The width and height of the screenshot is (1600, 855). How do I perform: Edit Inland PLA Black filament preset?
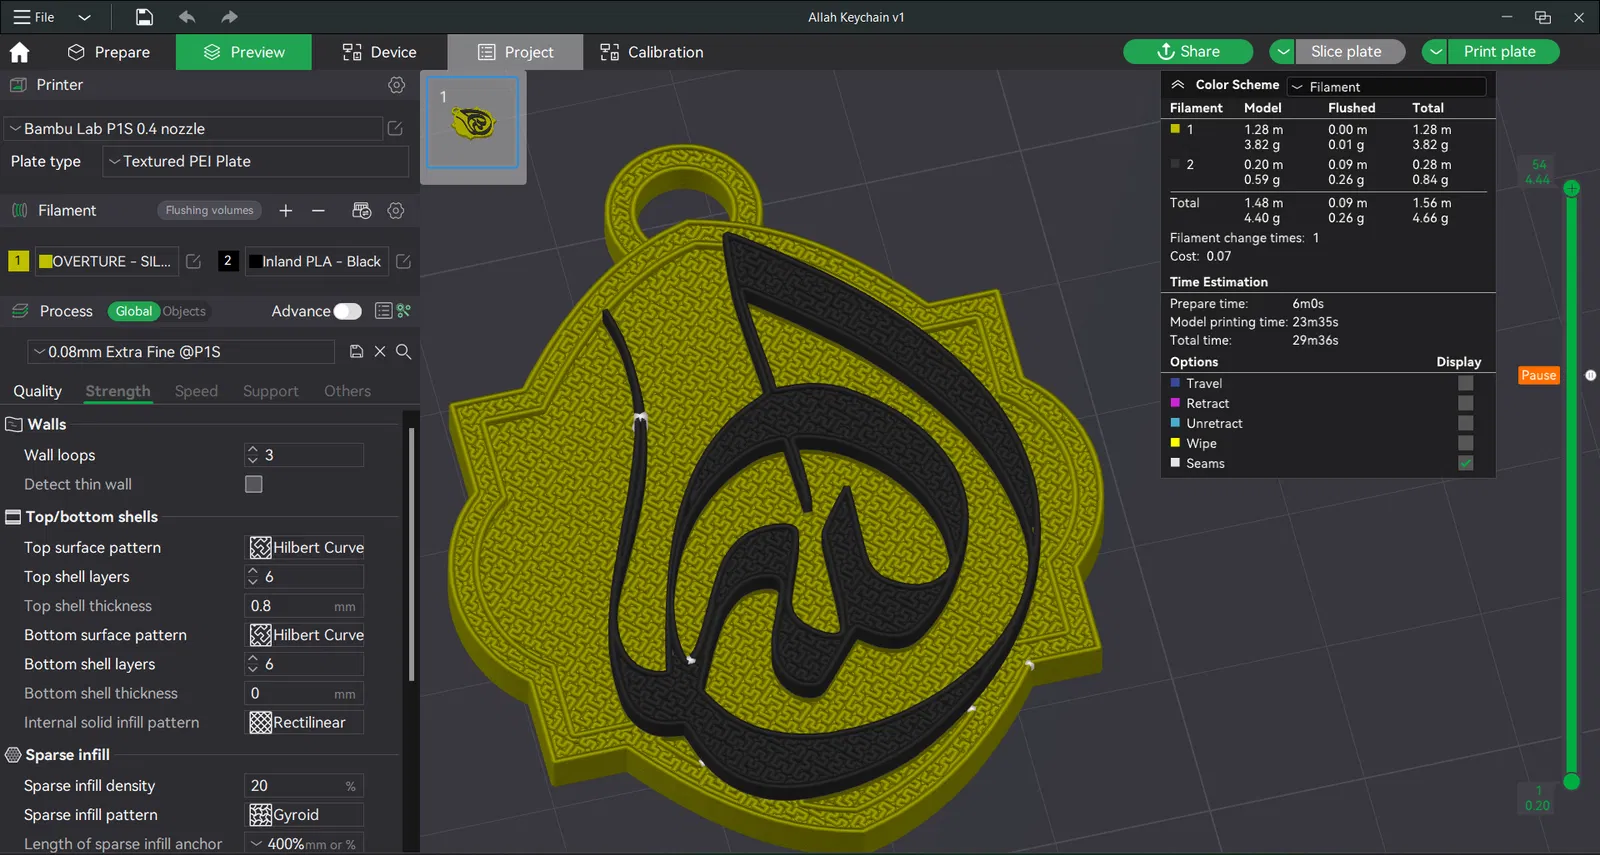click(404, 262)
